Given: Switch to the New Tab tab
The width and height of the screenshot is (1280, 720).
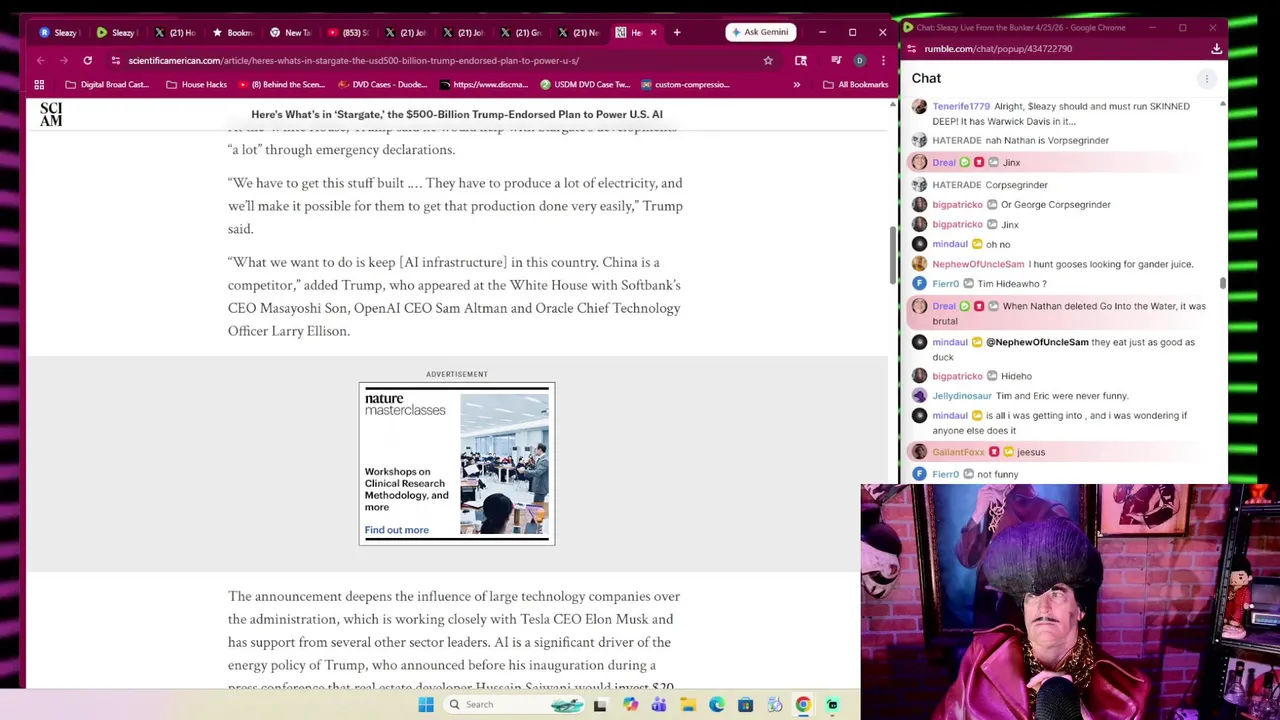Looking at the screenshot, I should tap(291, 32).
